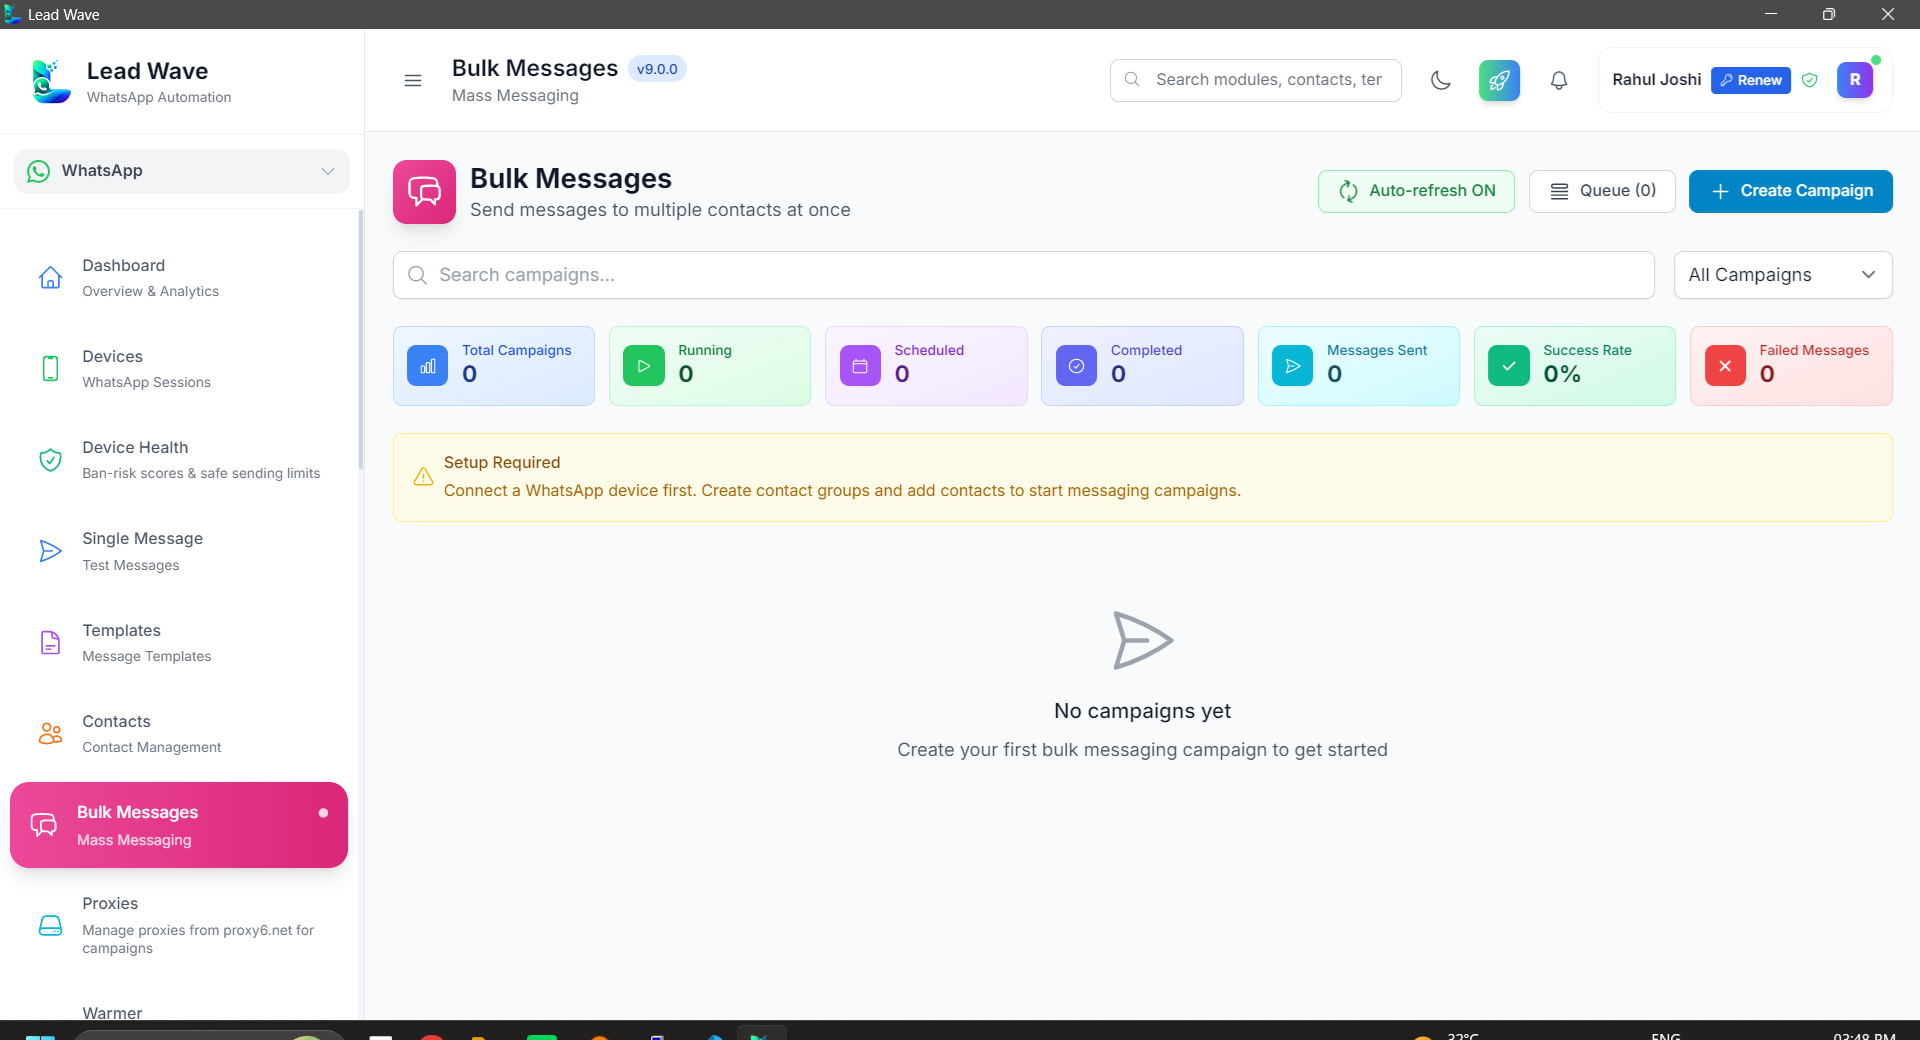The width and height of the screenshot is (1920, 1040).
Task: Click the Completed checkmark circle icon
Action: 1077,366
